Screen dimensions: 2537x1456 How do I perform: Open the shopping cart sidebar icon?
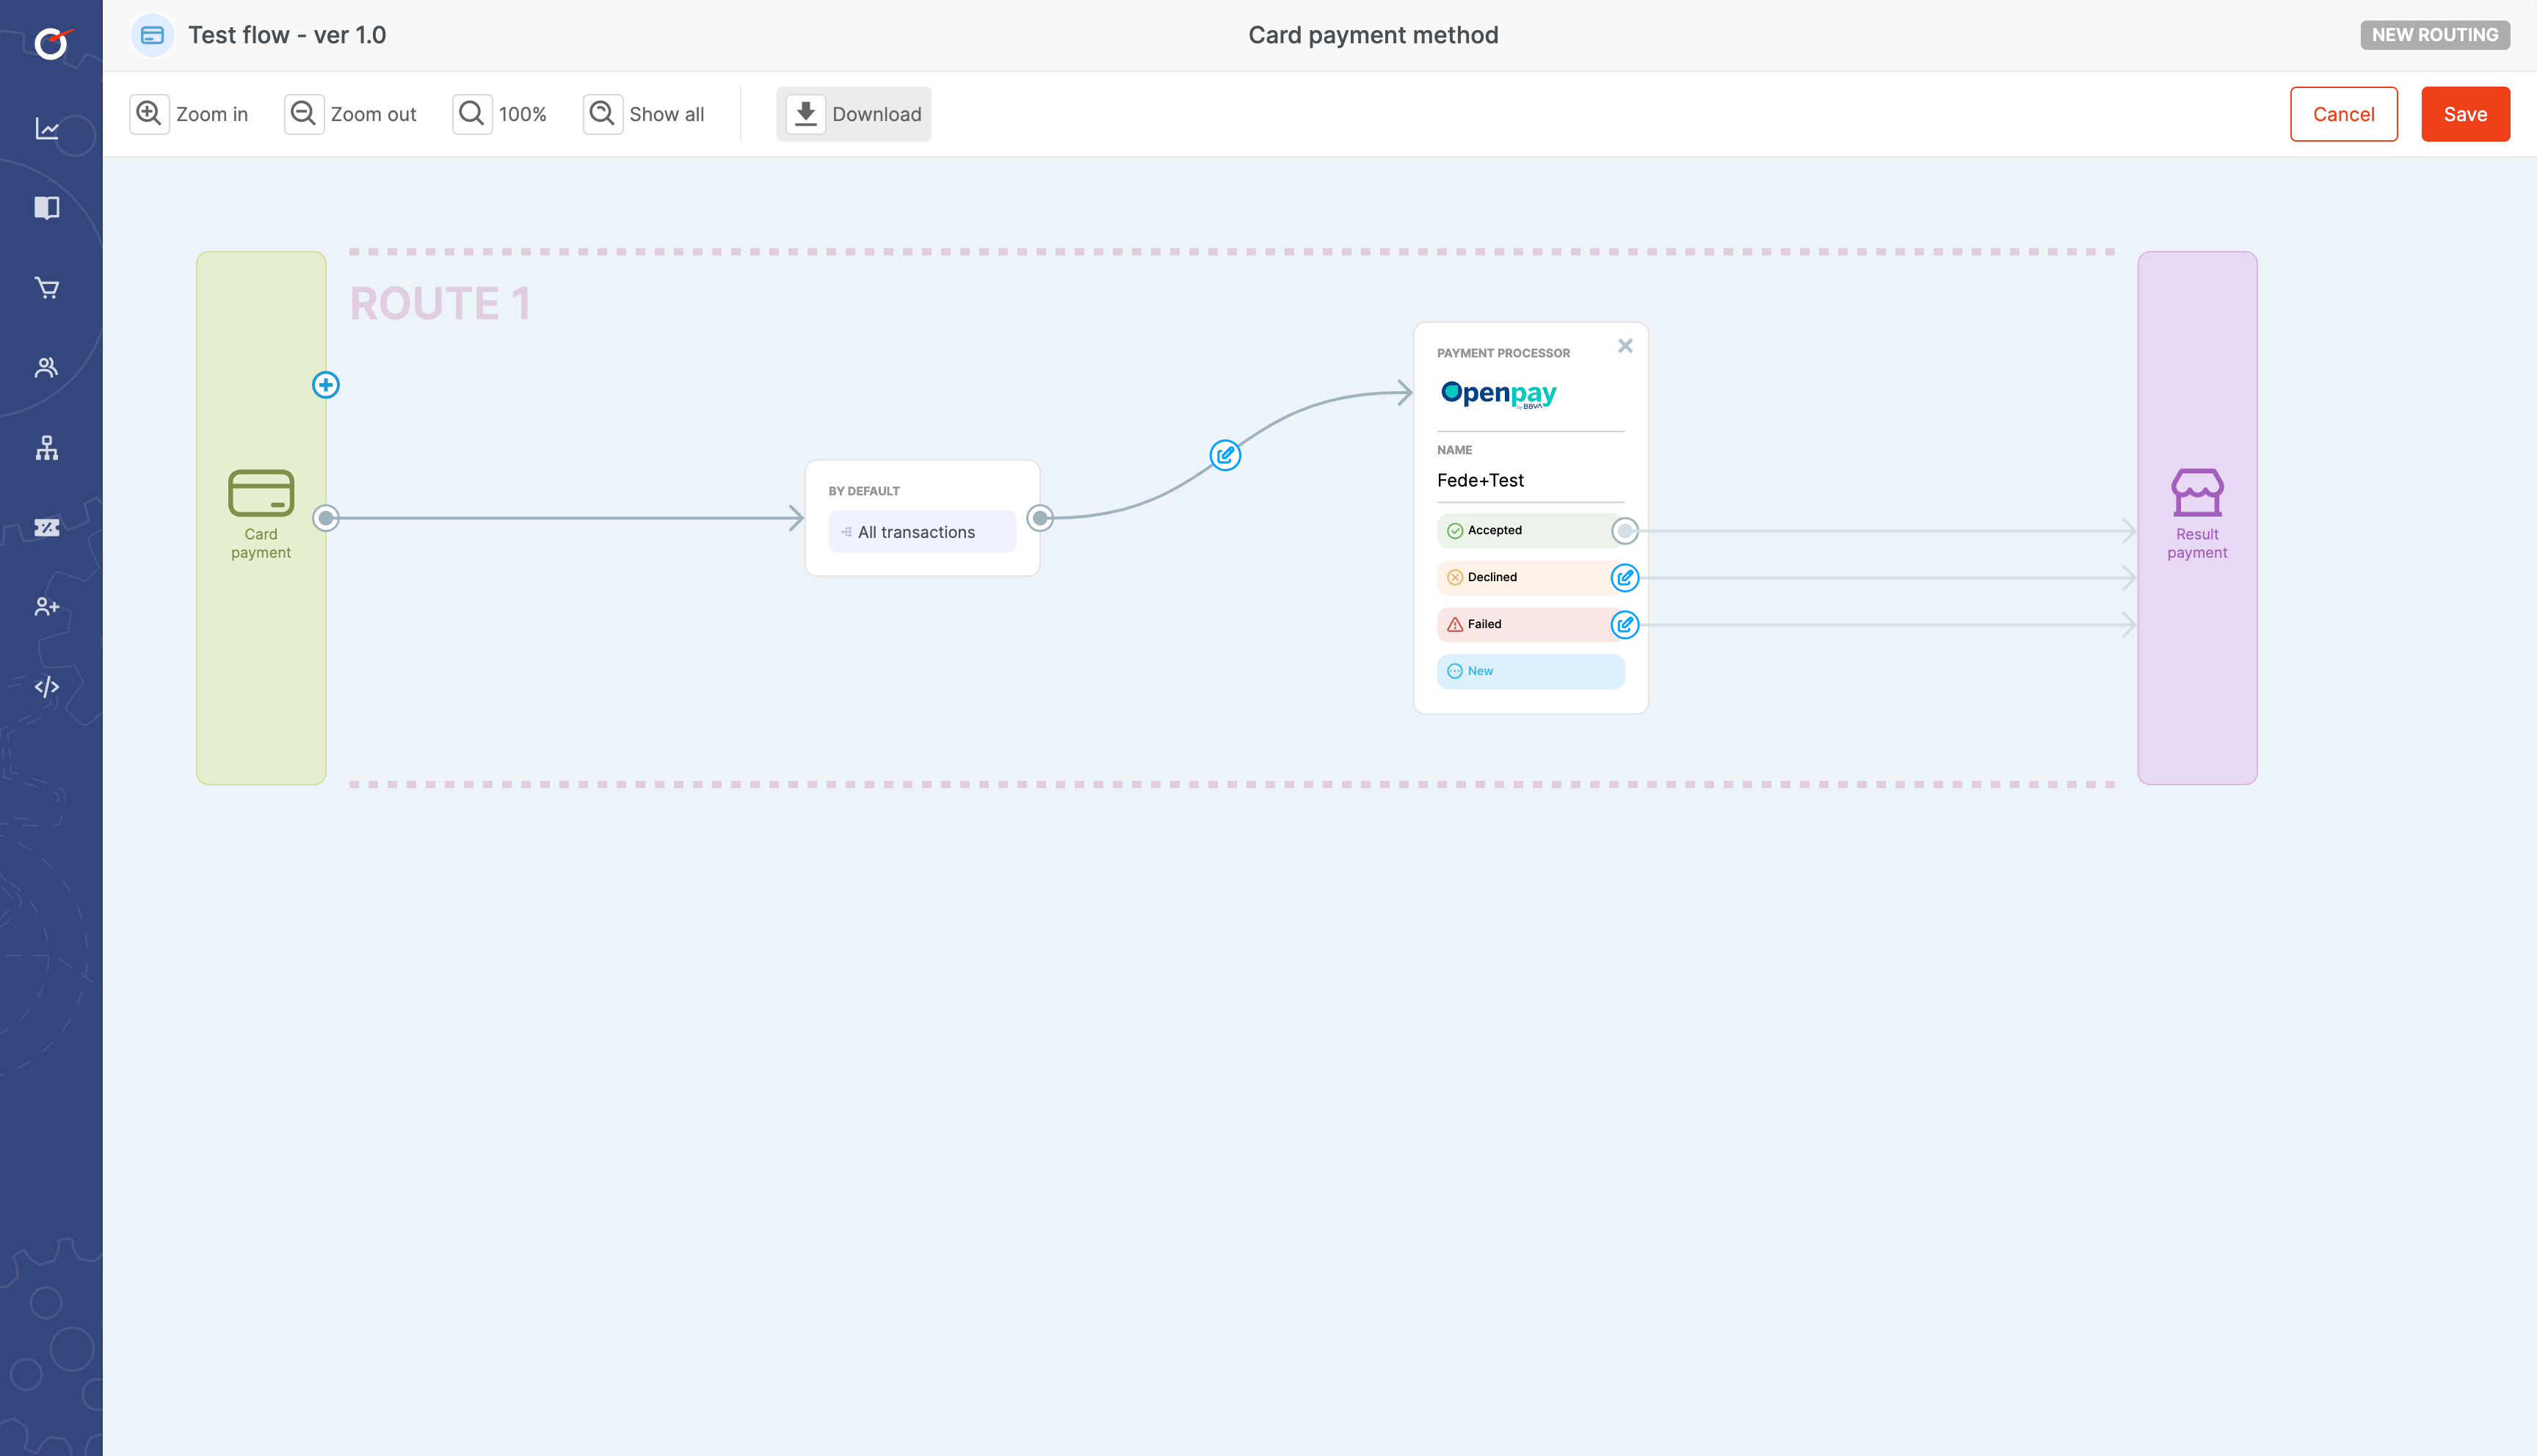[47, 288]
